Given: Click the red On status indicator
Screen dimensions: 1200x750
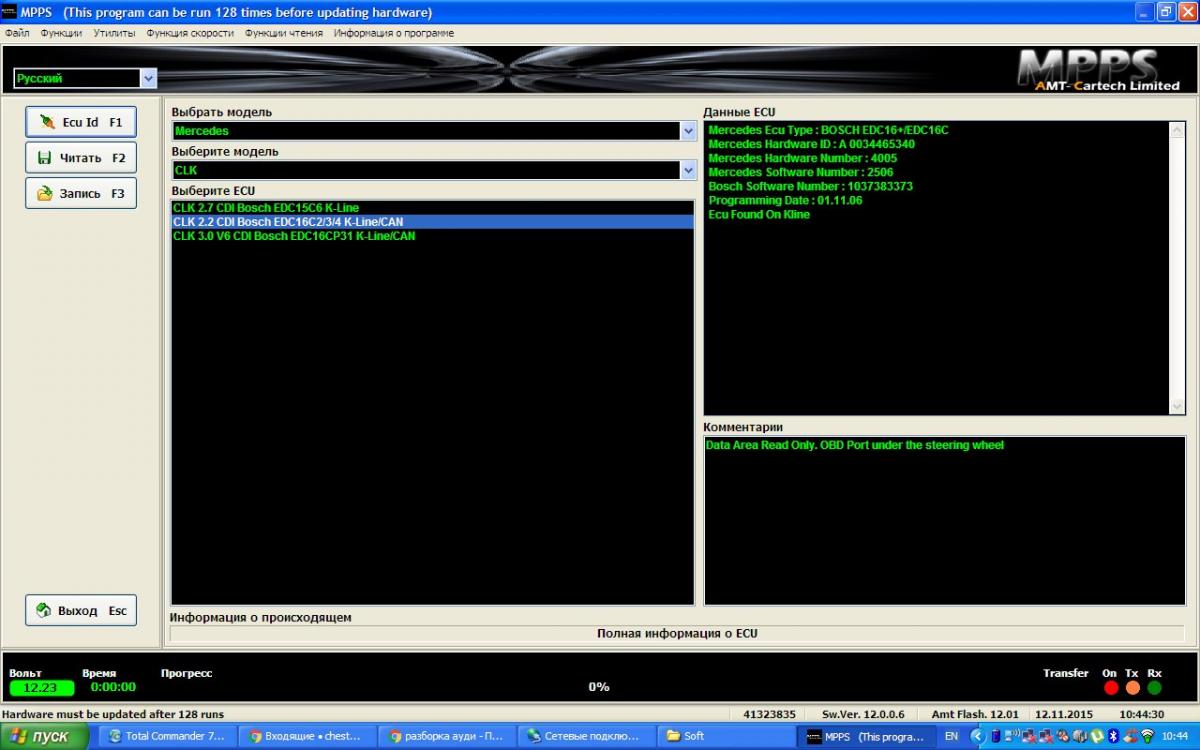Looking at the screenshot, I should point(1111,688).
